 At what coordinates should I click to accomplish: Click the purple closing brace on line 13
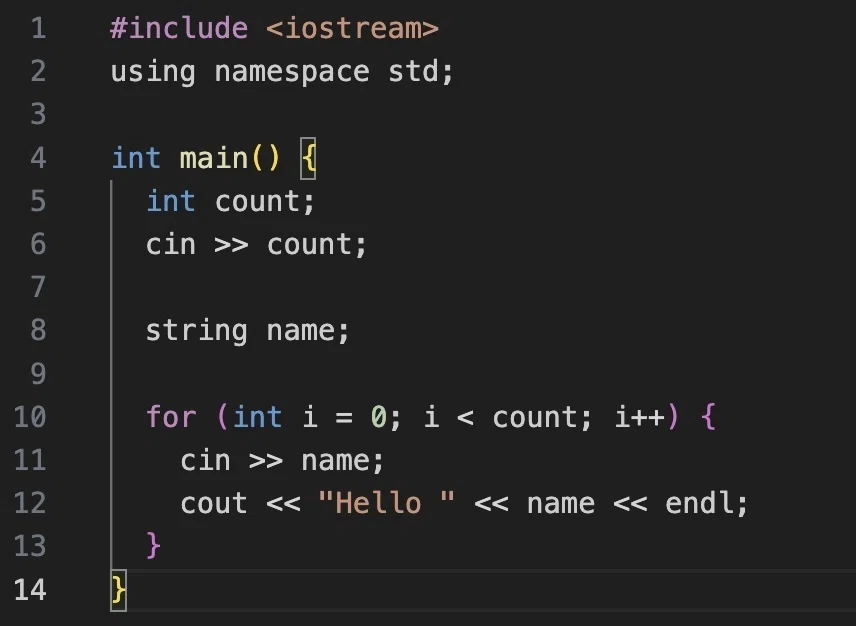click(x=153, y=545)
